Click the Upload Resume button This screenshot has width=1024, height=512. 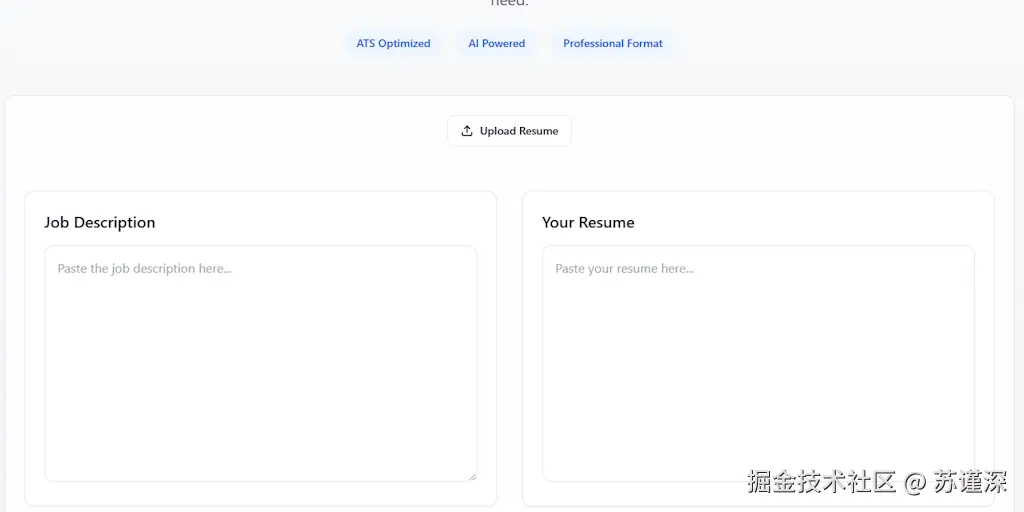pyautogui.click(x=509, y=131)
